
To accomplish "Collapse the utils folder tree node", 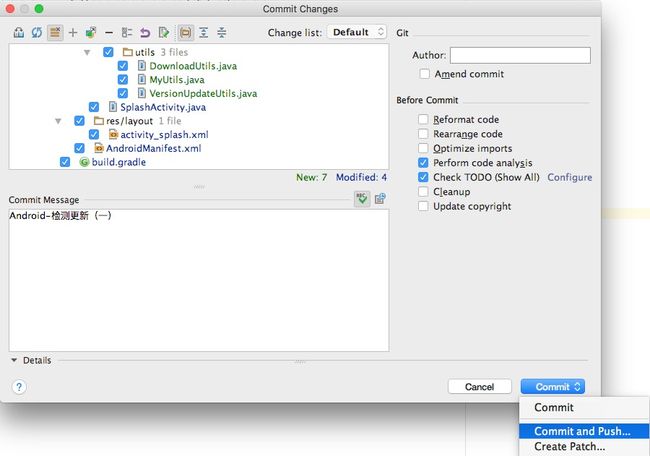I will [87, 52].
